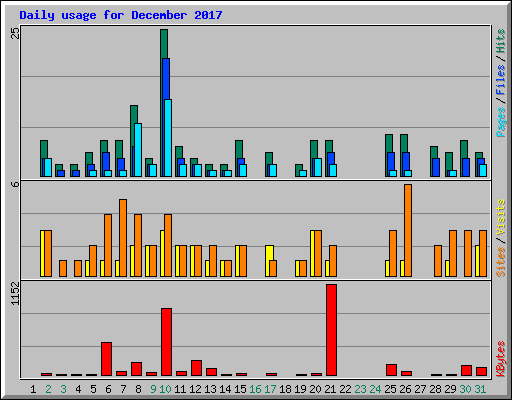This screenshot has width=512, height=400.
Task: Click the day "5" axis label
Action: click(x=93, y=389)
